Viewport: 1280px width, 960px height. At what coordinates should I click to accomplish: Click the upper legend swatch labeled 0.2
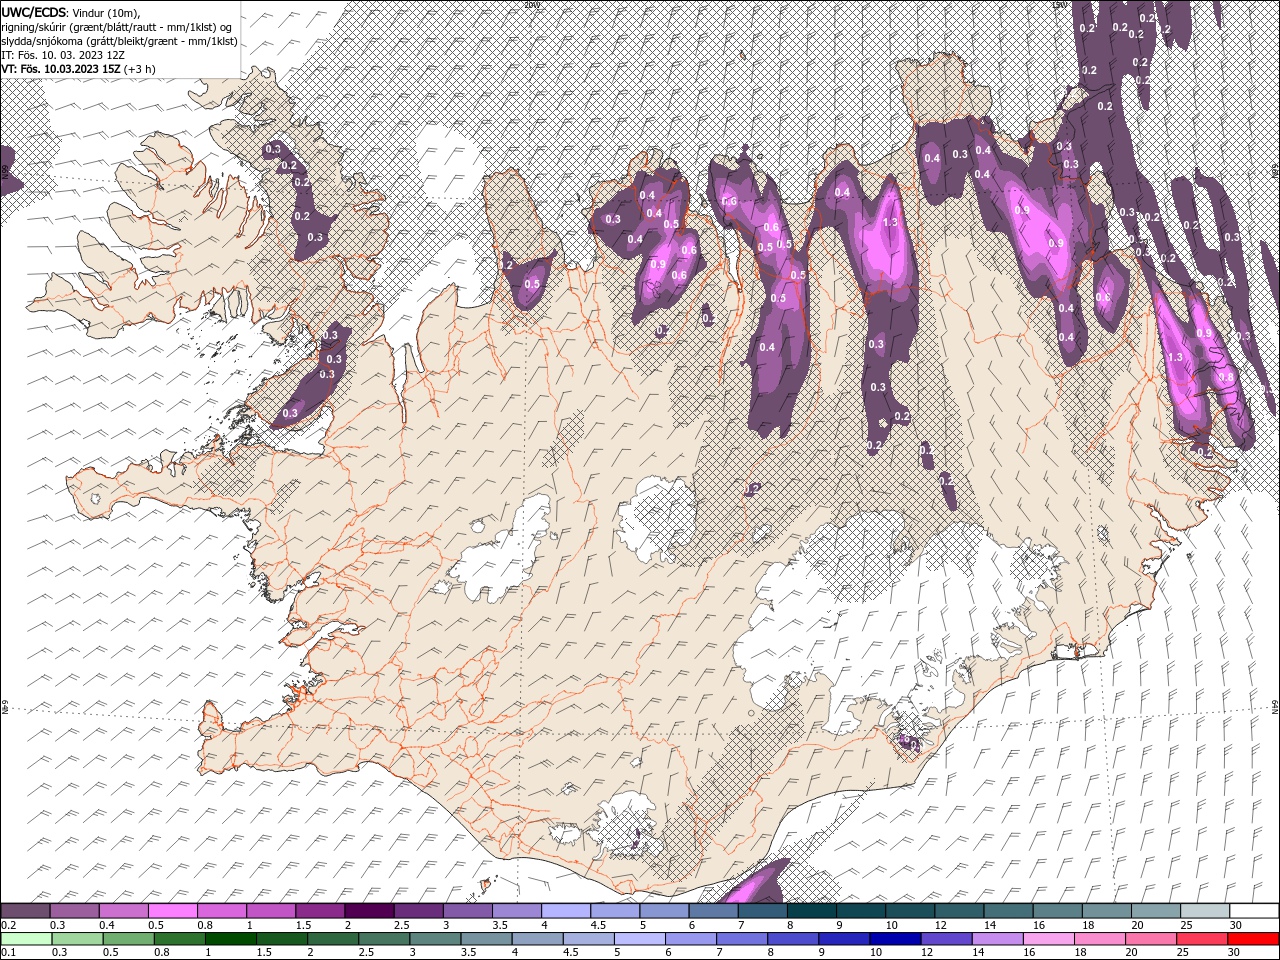26,910
